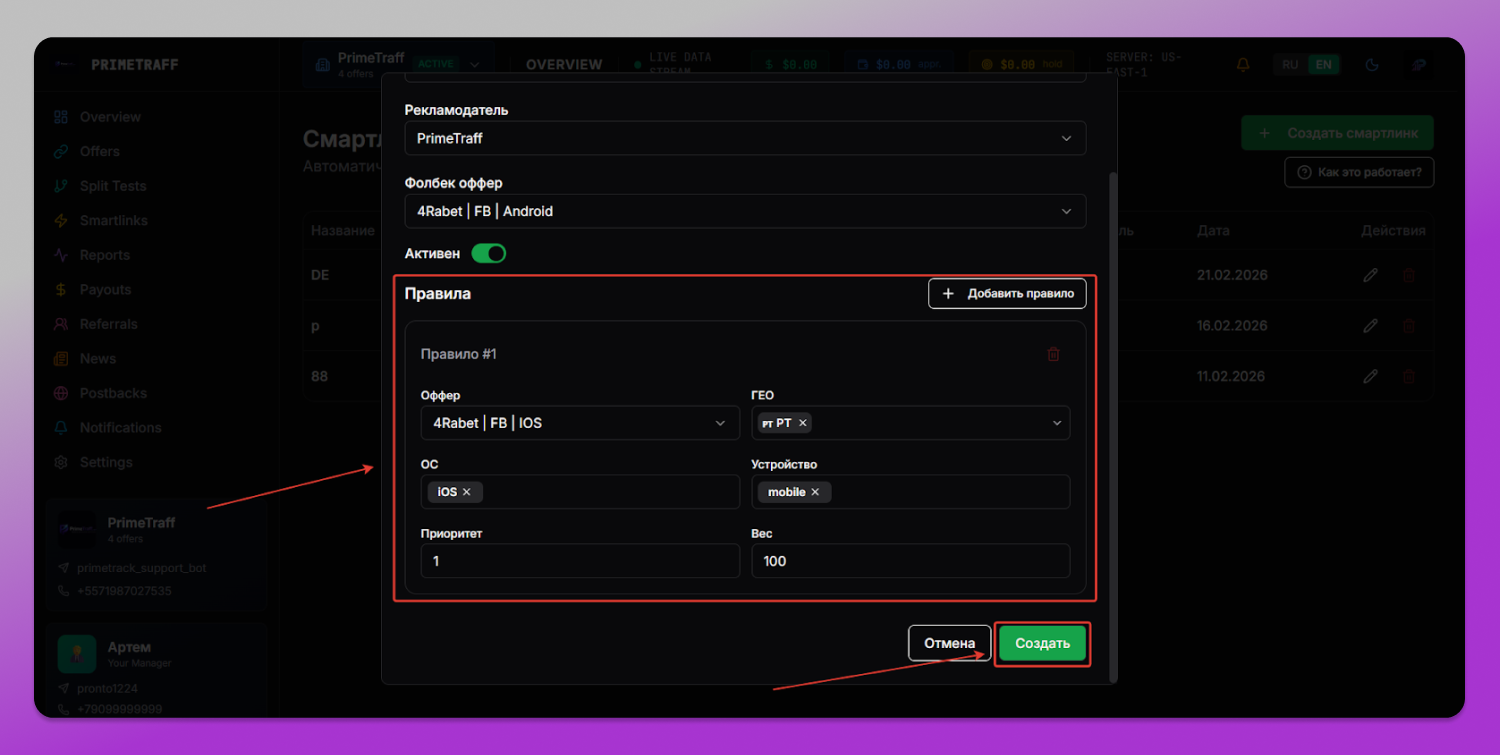The width and height of the screenshot is (1500, 755).
Task: Click the $0.00 hold balance badge
Action: (1020, 64)
